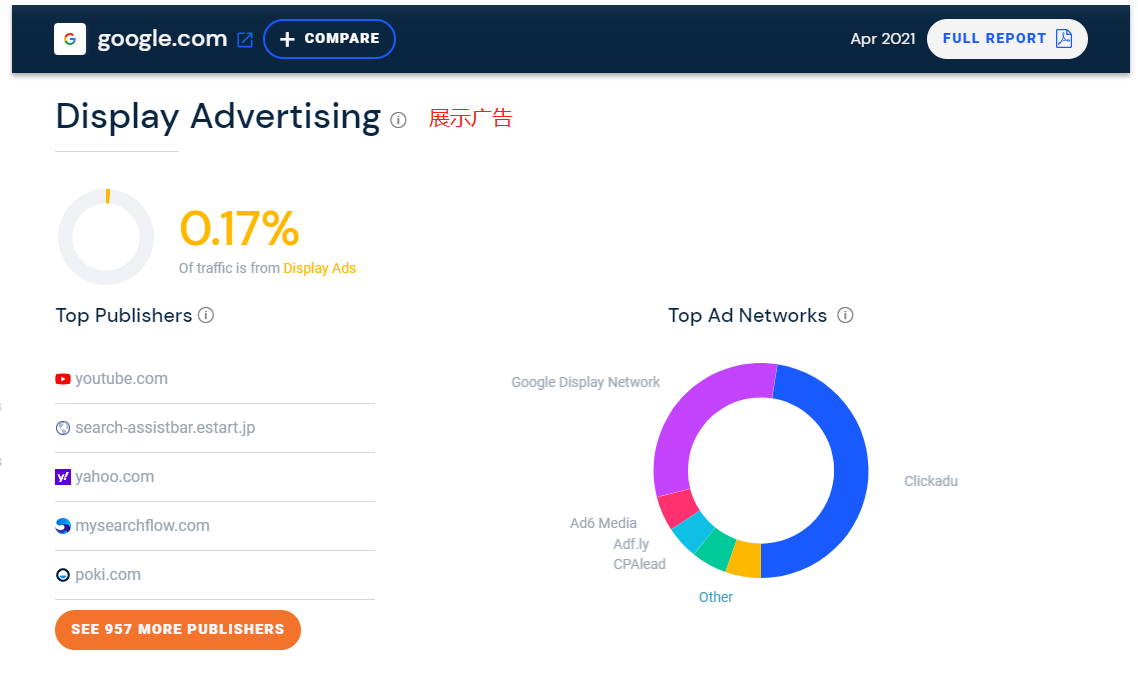This screenshot has height=675, width=1138.
Task: Click the mysearchflow.com favicon
Action: click(63, 525)
